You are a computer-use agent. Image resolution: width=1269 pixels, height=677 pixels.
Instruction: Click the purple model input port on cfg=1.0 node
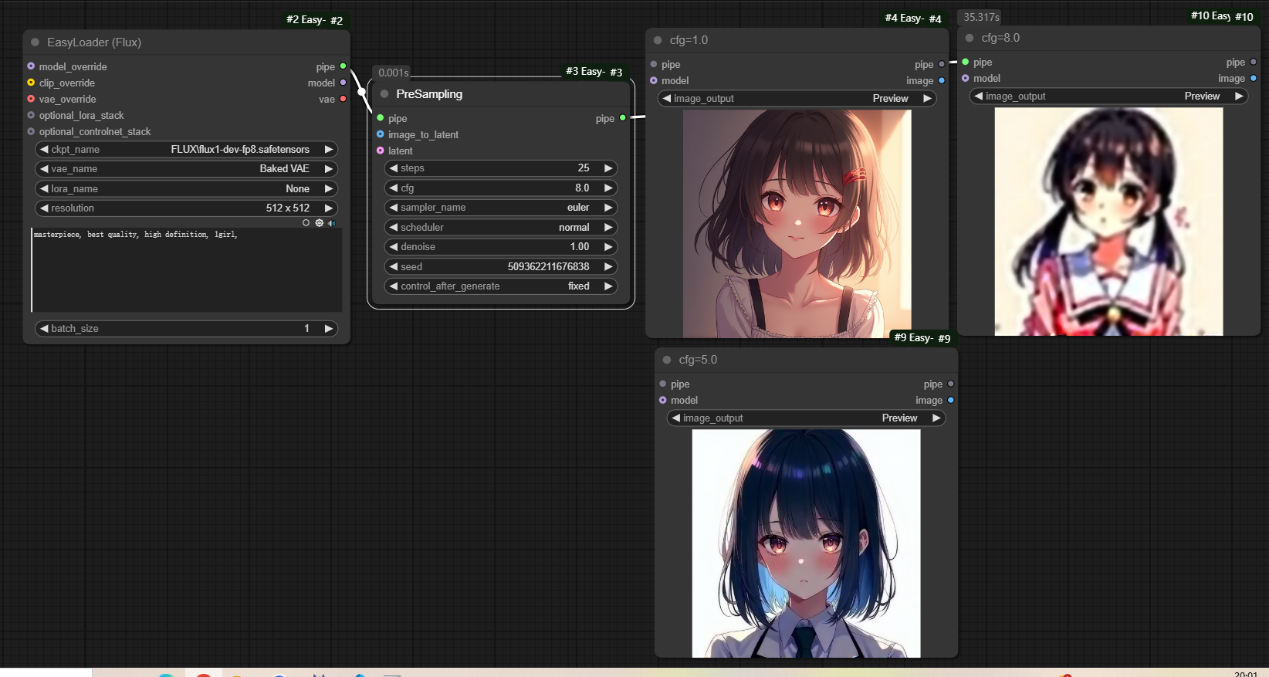653,81
